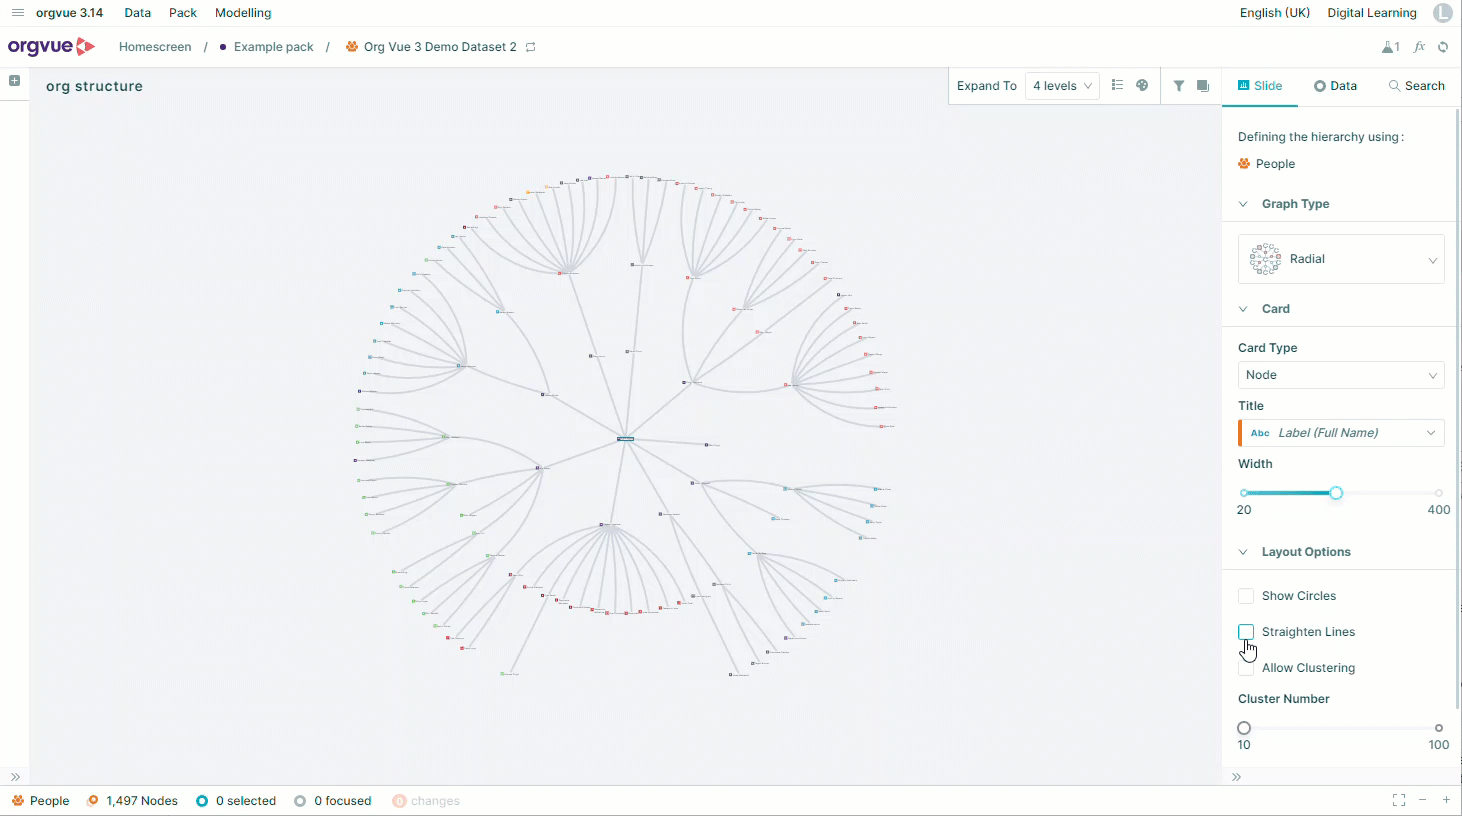This screenshot has width=1462, height=816.
Task: Click the central root node in the graph
Action: click(x=625, y=439)
